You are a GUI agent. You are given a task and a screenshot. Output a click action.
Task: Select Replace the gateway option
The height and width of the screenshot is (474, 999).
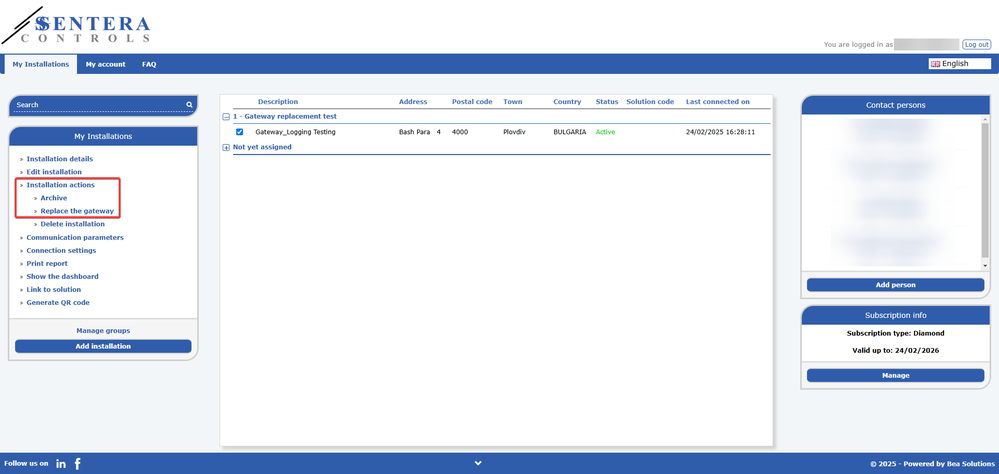77,211
